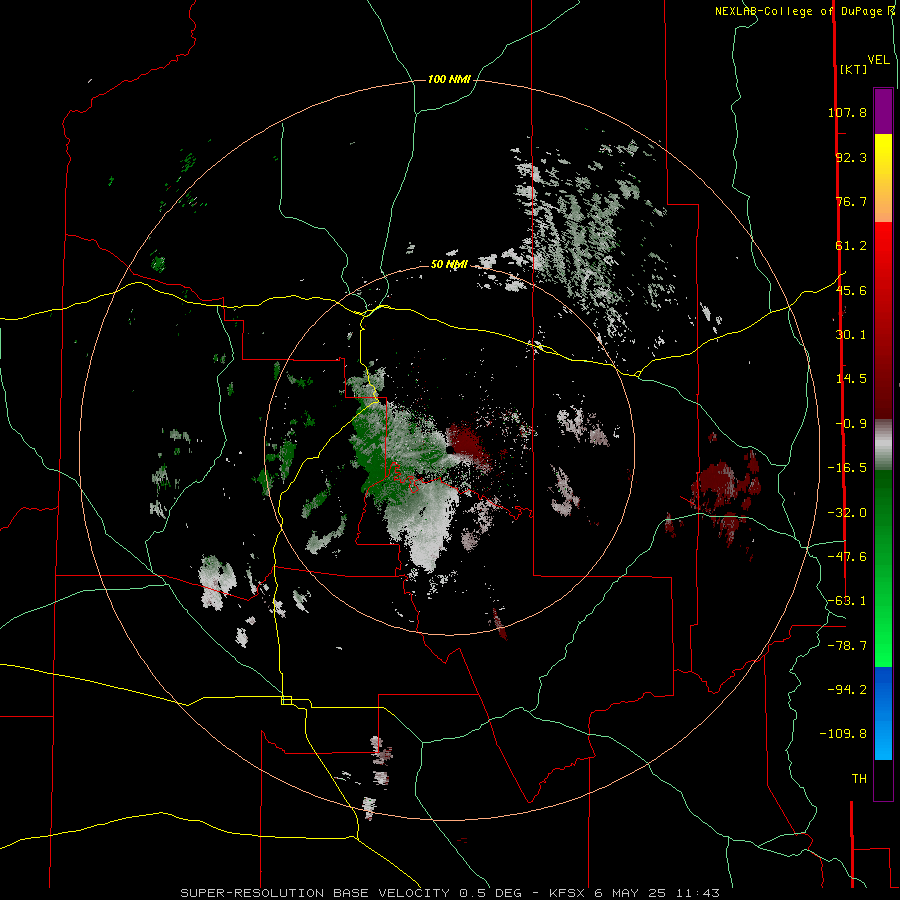Click the "50 NMI" range ring label
Screen dimensions: 900x900
click(449, 265)
